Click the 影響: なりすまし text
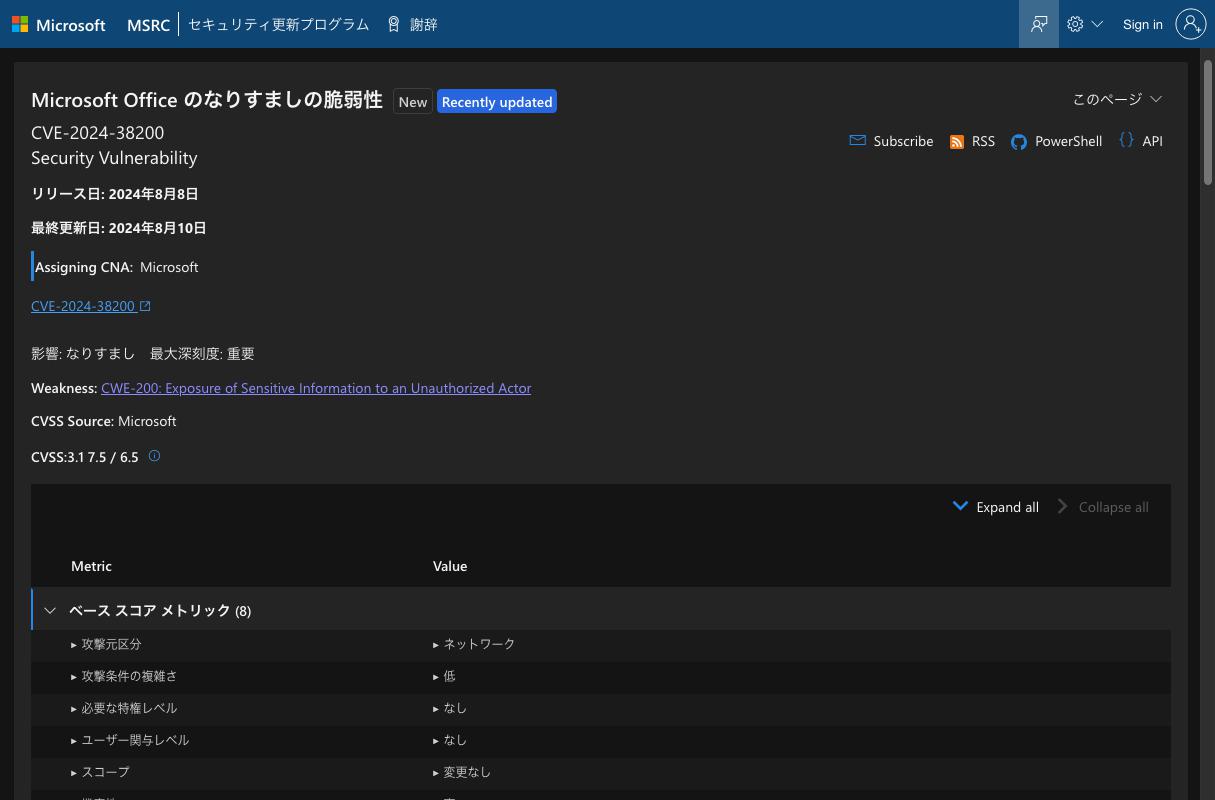The width and height of the screenshot is (1215, 800). click(x=83, y=354)
